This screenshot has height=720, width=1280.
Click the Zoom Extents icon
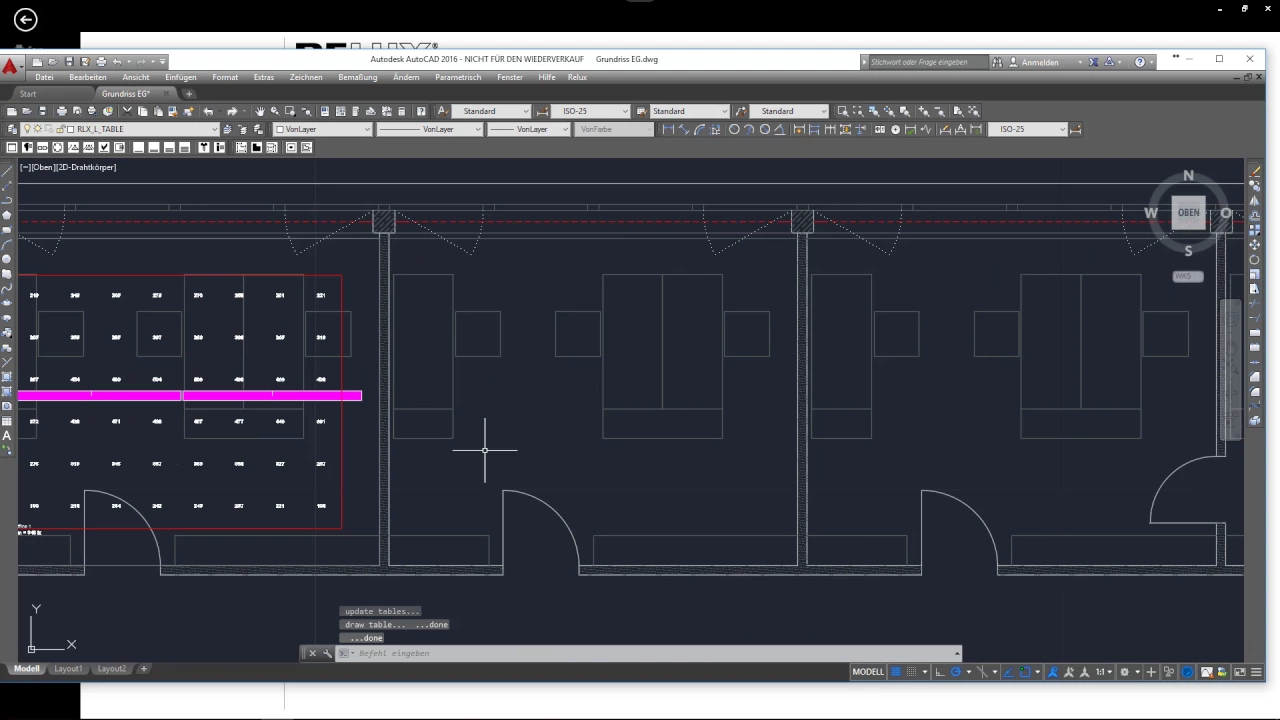pyautogui.click(x=974, y=111)
